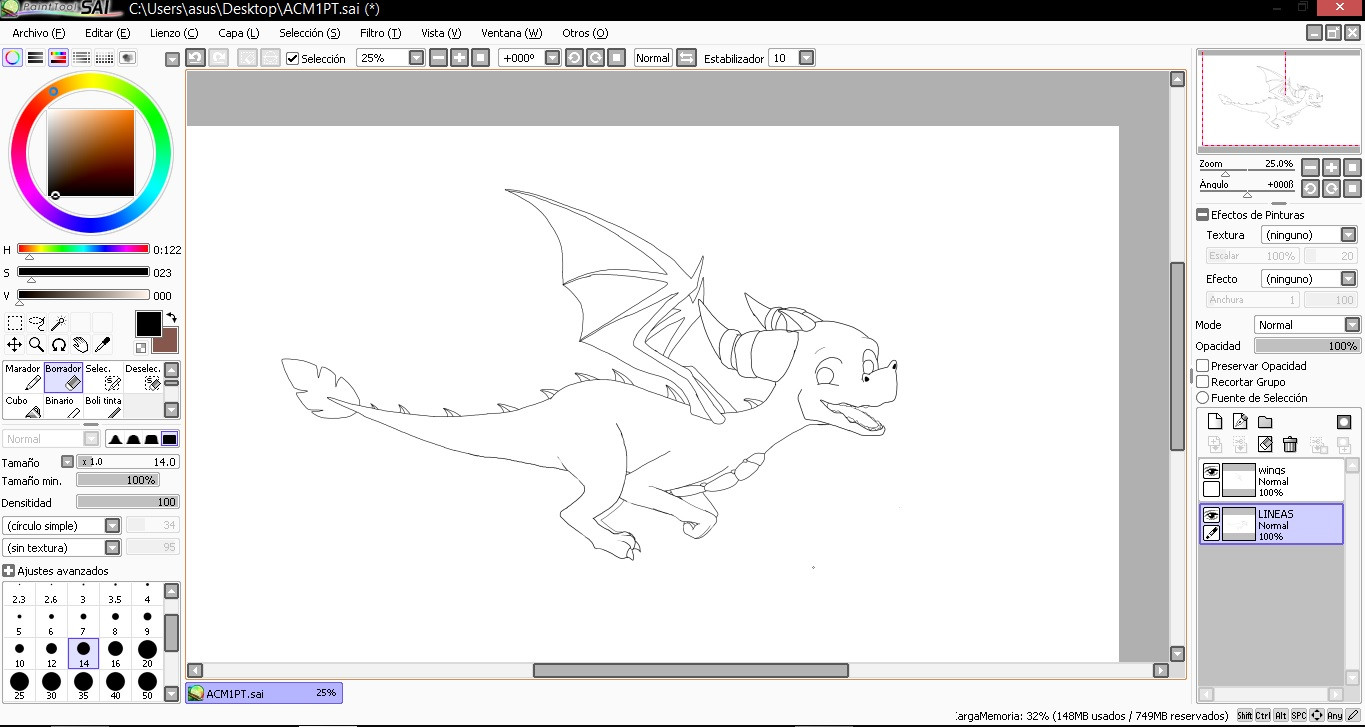Adjust the layer Opacidad slider
This screenshot has width=1365, height=727.
click(x=1307, y=346)
